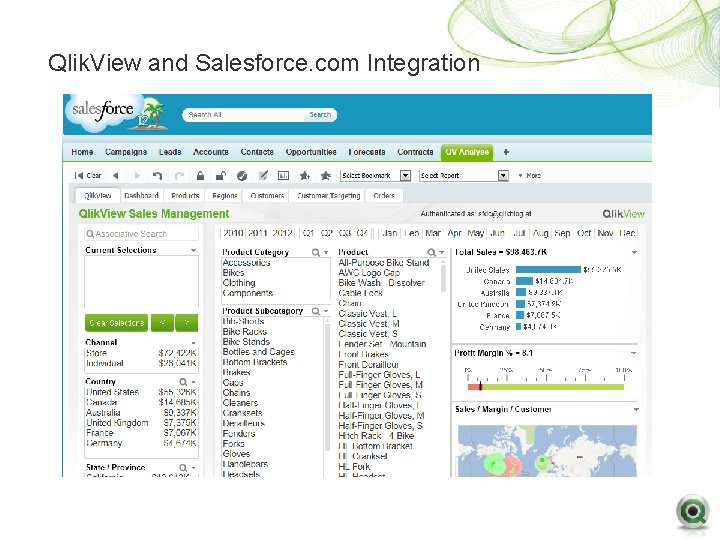720x540 pixels.
Task: Open the Current Selections circle icon
Action: 242,175
